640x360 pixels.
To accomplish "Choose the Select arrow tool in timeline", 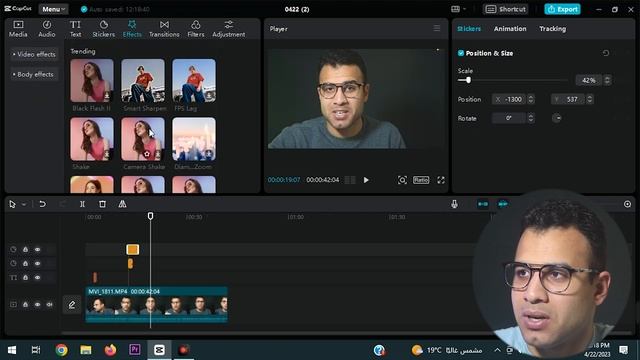I will tap(12, 204).
